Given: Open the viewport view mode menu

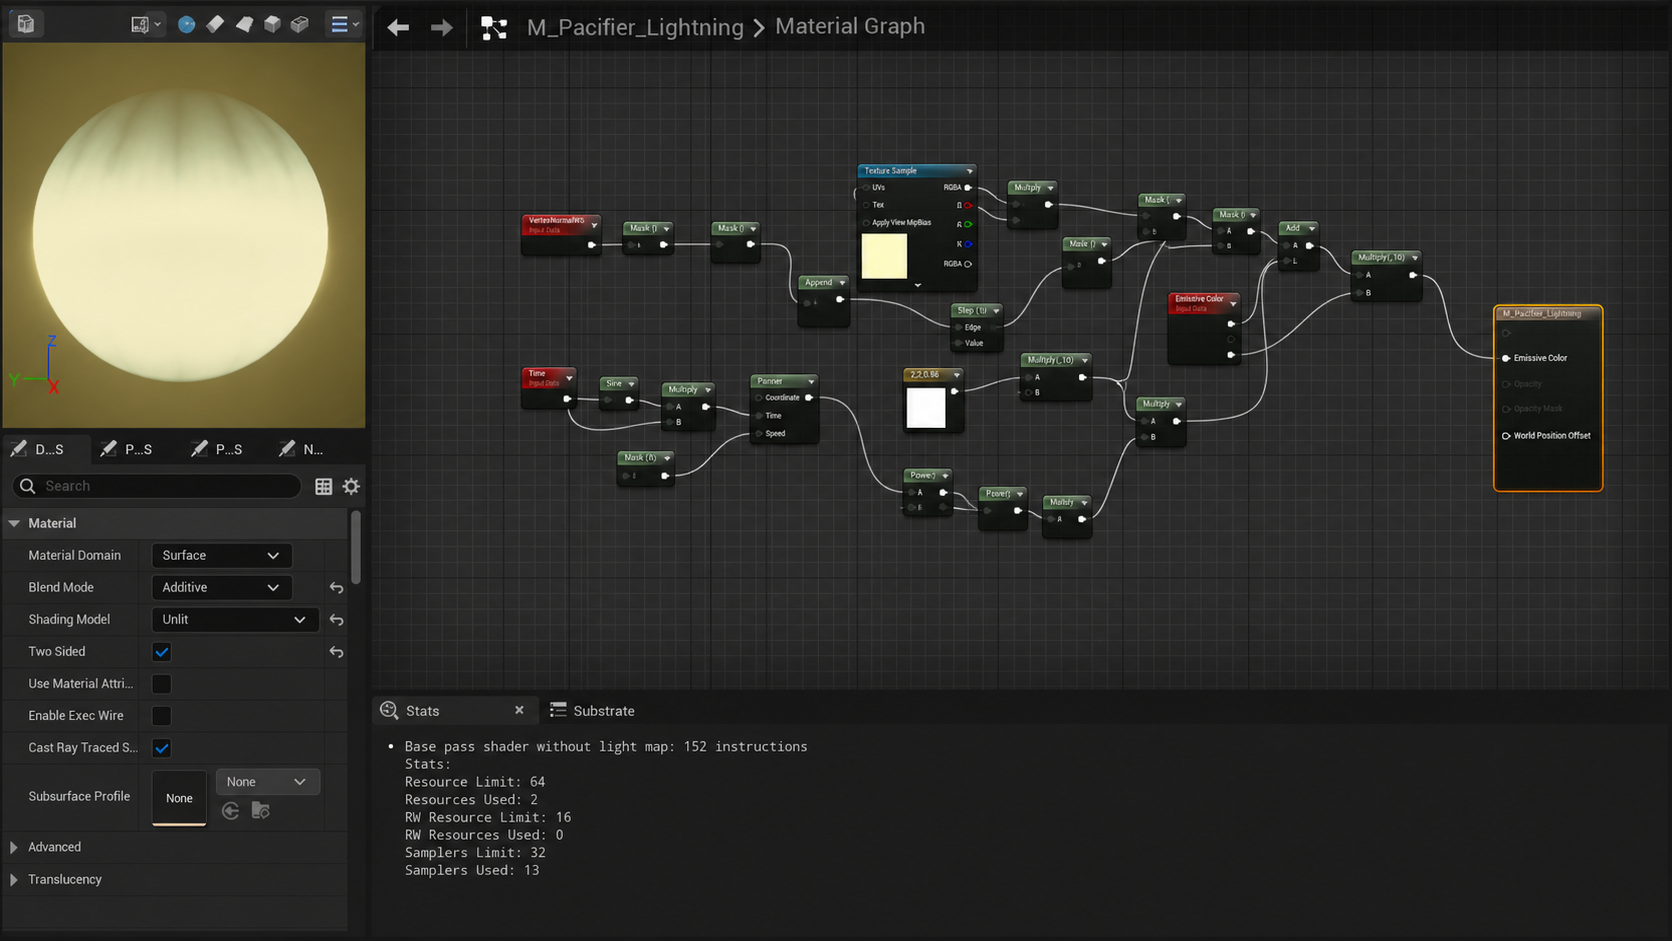Looking at the screenshot, I should 146,24.
